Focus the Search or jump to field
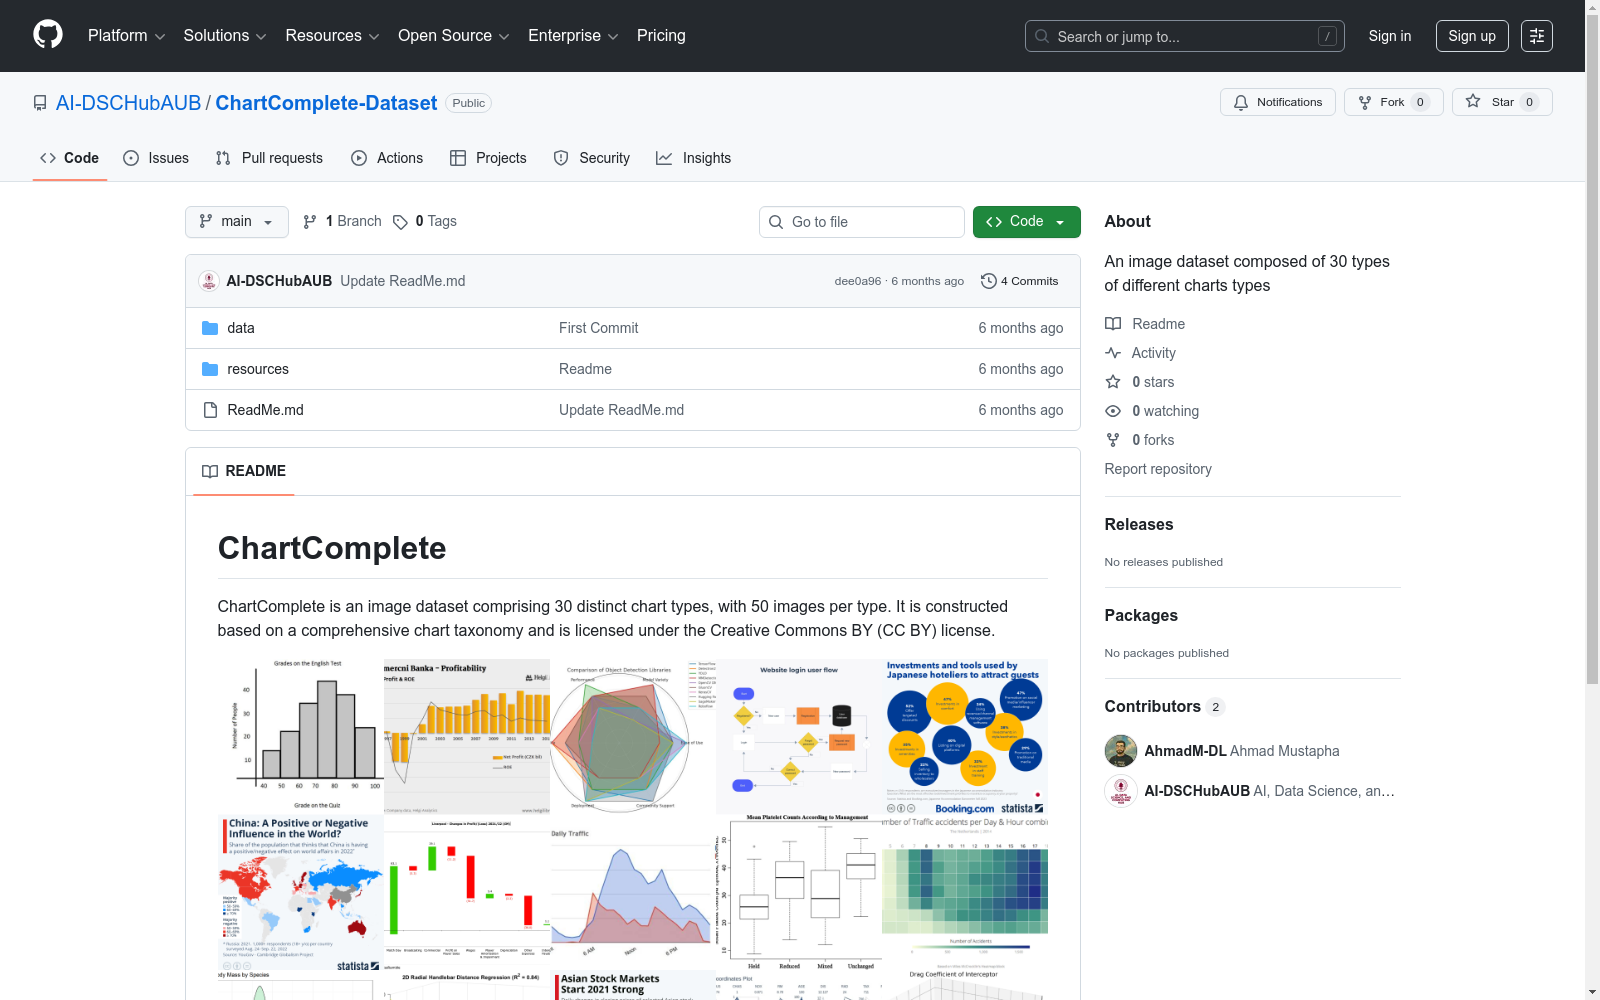1600x1000 pixels. 1185,36
